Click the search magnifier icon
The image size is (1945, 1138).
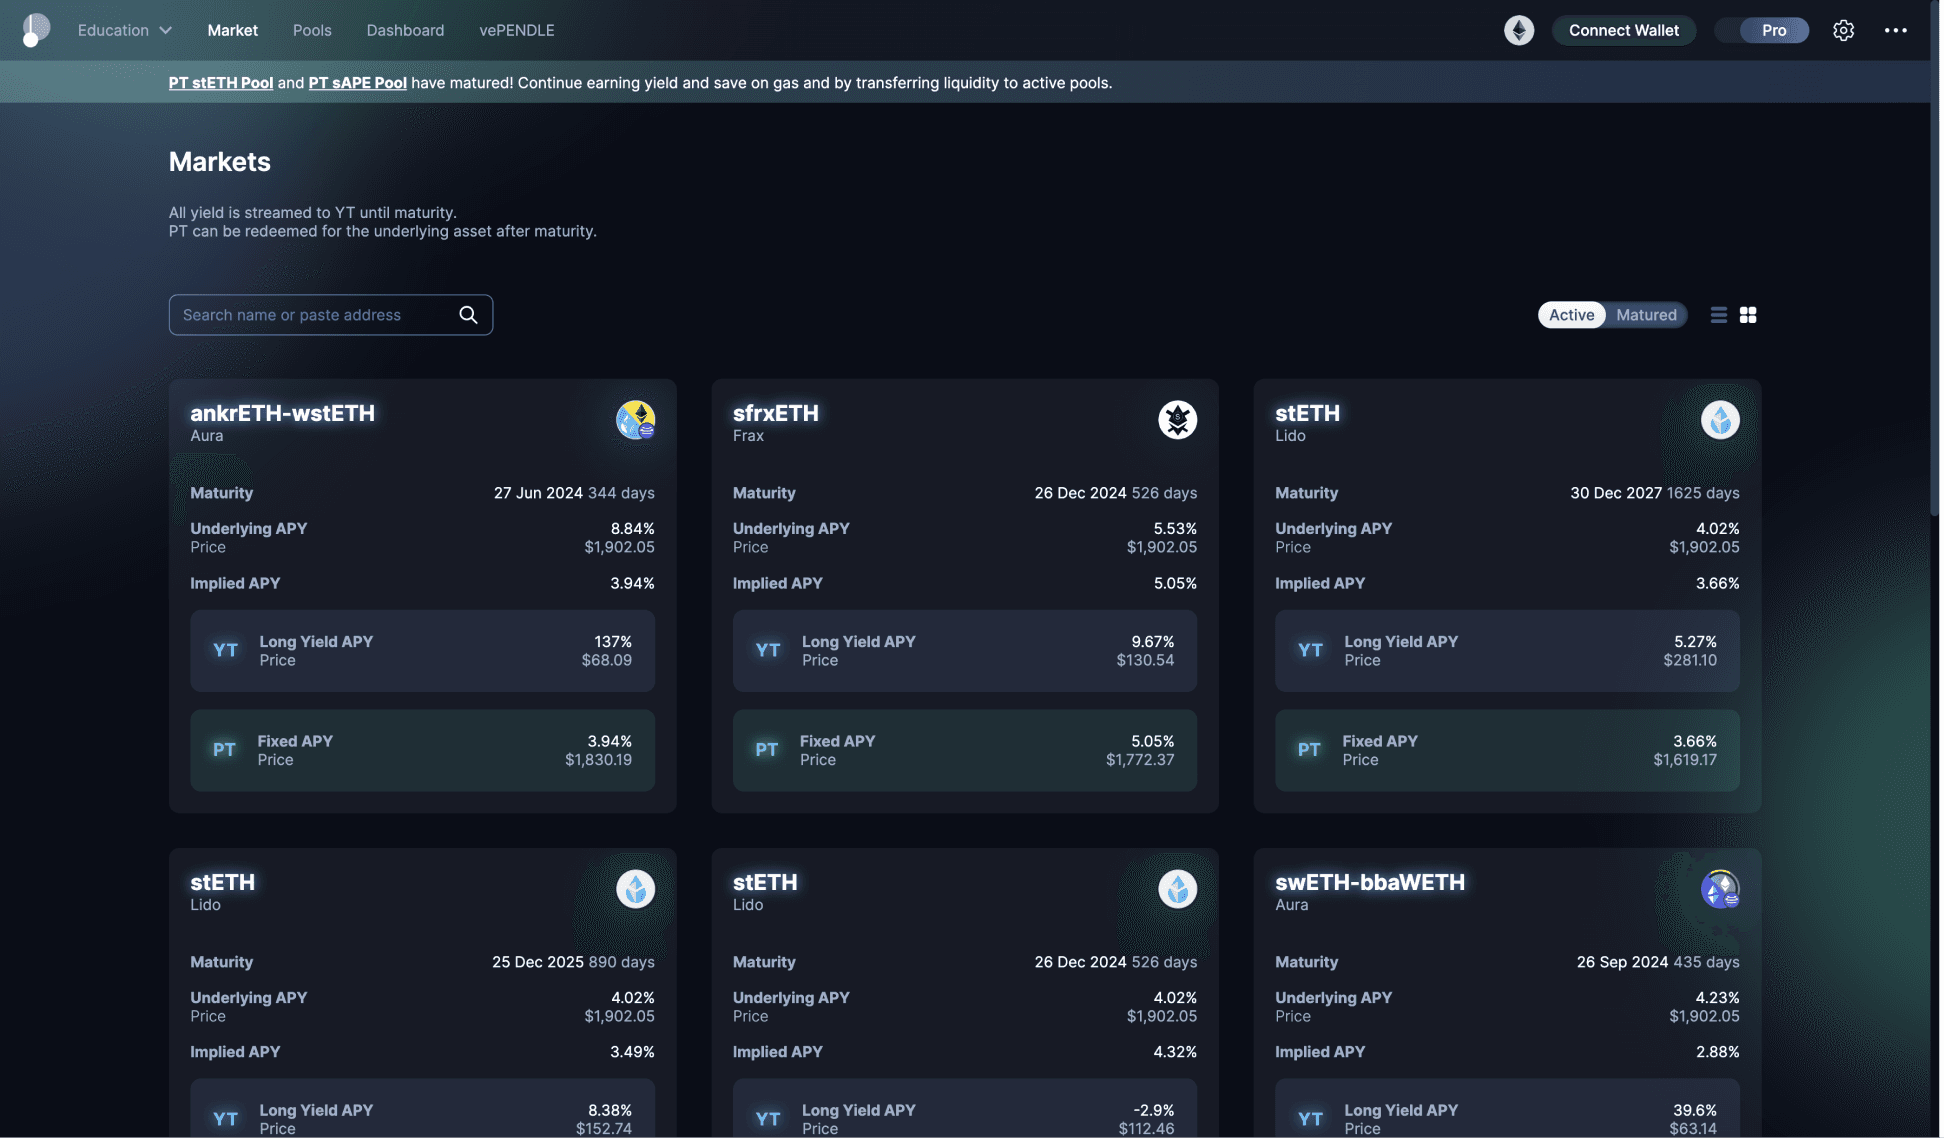pos(469,315)
